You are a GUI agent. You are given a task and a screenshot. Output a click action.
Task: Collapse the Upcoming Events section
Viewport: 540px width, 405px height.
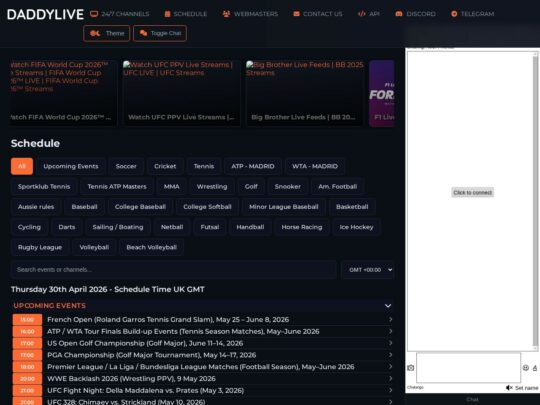tap(388, 305)
